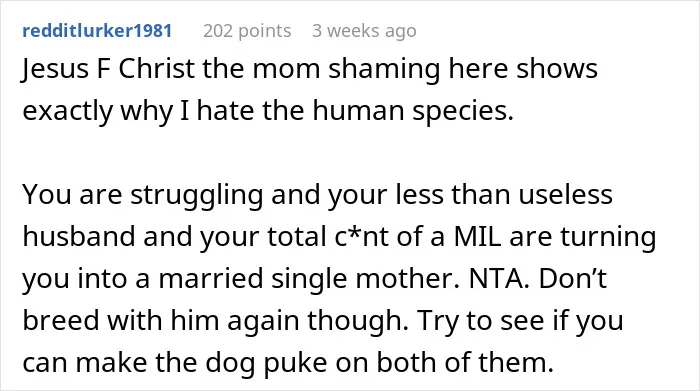Click the word 'husband' in the comment
The image size is (700, 391).
pyautogui.click(x=79, y=237)
